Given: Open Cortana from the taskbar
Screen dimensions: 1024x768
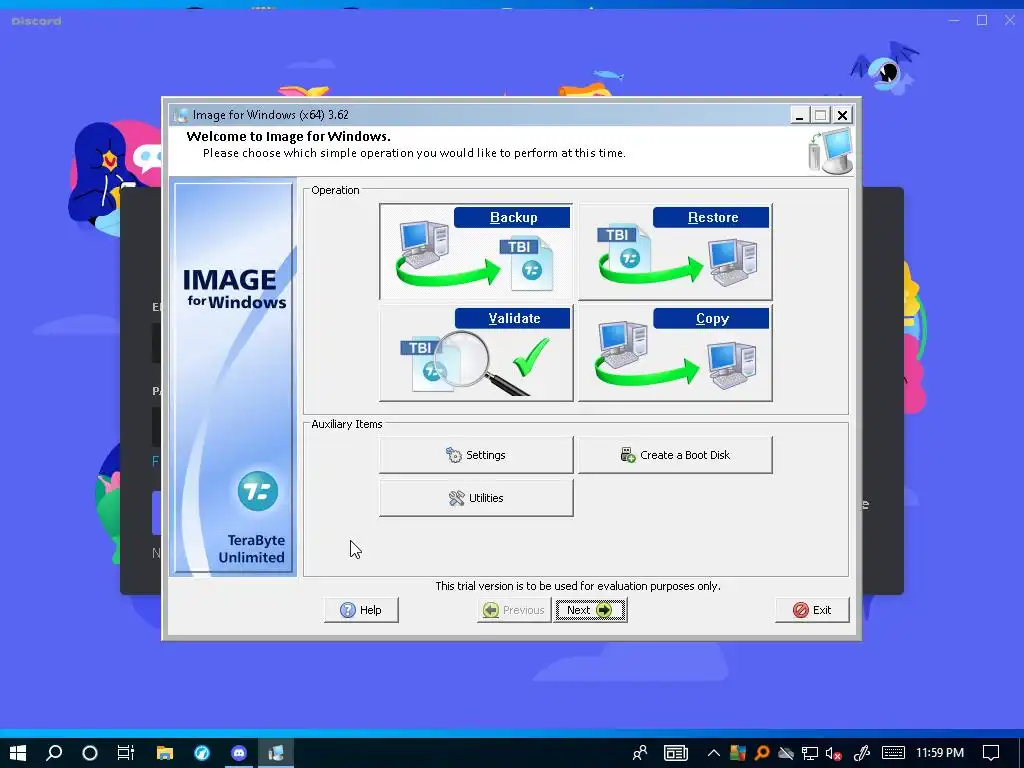Looking at the screenshot, I should pos(90,753).
